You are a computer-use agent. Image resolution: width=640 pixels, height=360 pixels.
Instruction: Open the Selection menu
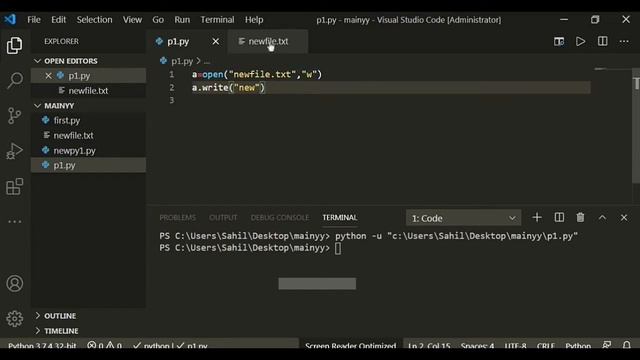(94, 20)
